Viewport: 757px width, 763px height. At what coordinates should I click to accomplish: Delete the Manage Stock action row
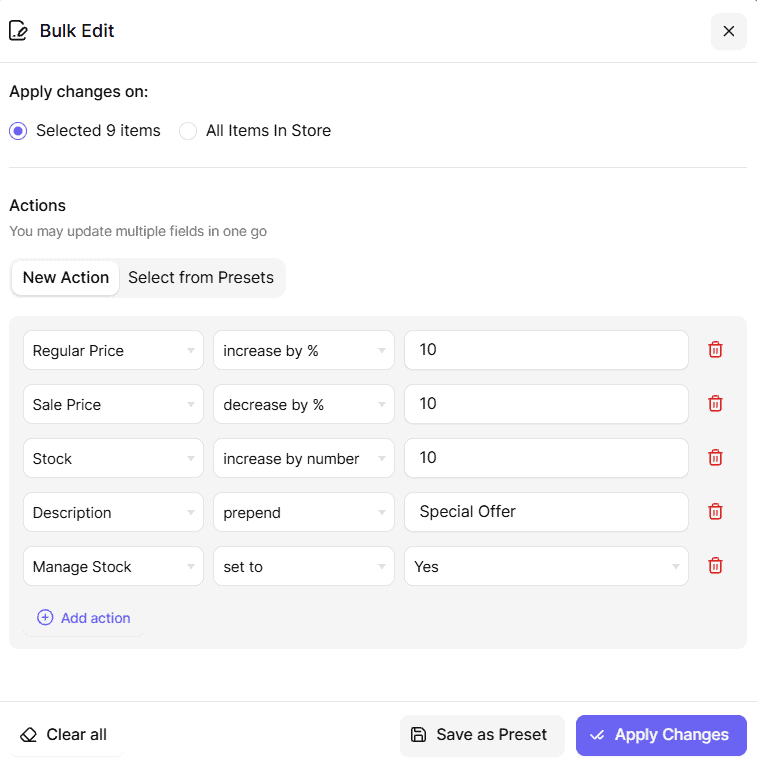coord(715,566)
